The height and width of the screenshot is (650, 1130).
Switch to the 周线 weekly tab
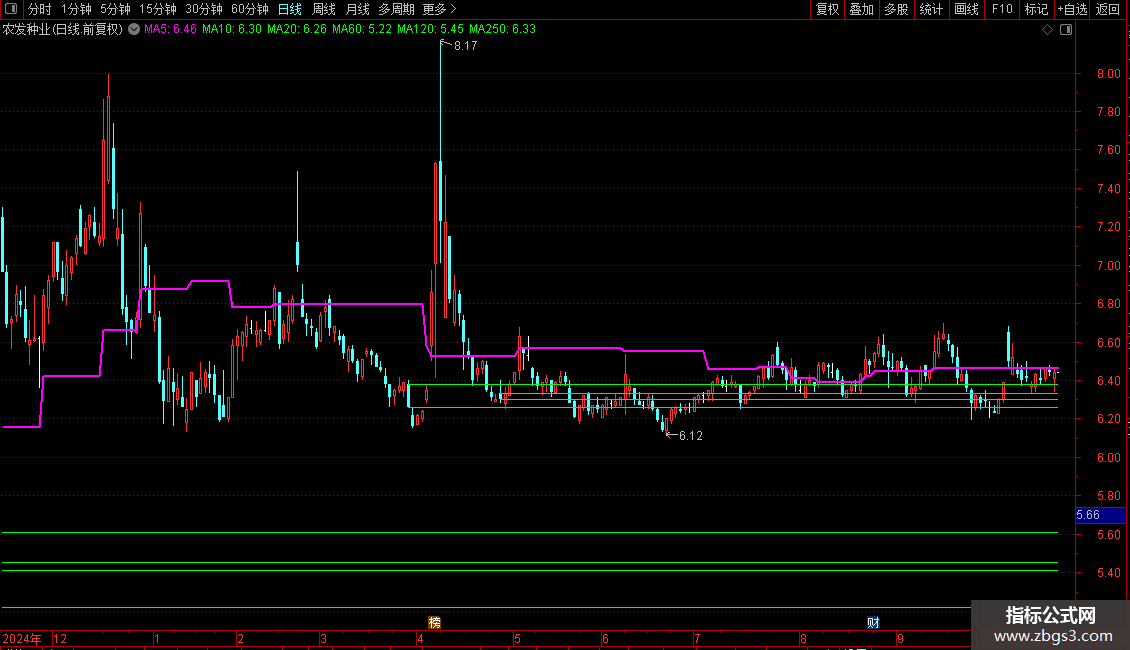[324, 9]
